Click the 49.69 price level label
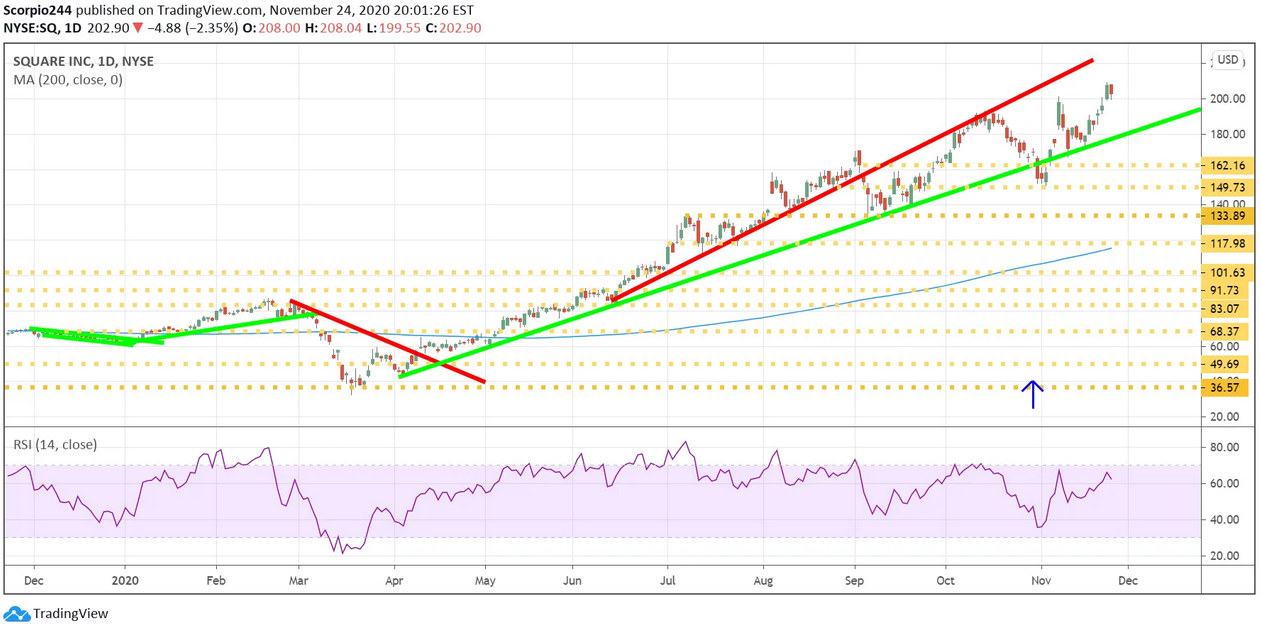 click(x=1227, y=365)
